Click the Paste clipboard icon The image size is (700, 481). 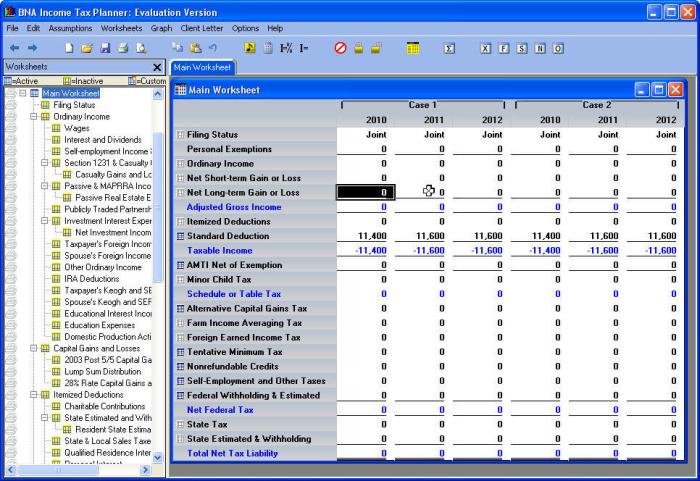[x=196, y=48]
